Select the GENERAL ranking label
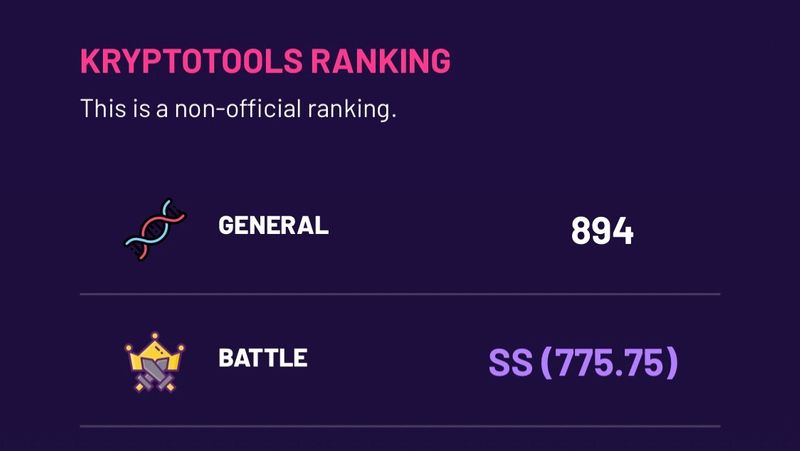This screenshot has width=800, height=451. click(x=273, y=225)
